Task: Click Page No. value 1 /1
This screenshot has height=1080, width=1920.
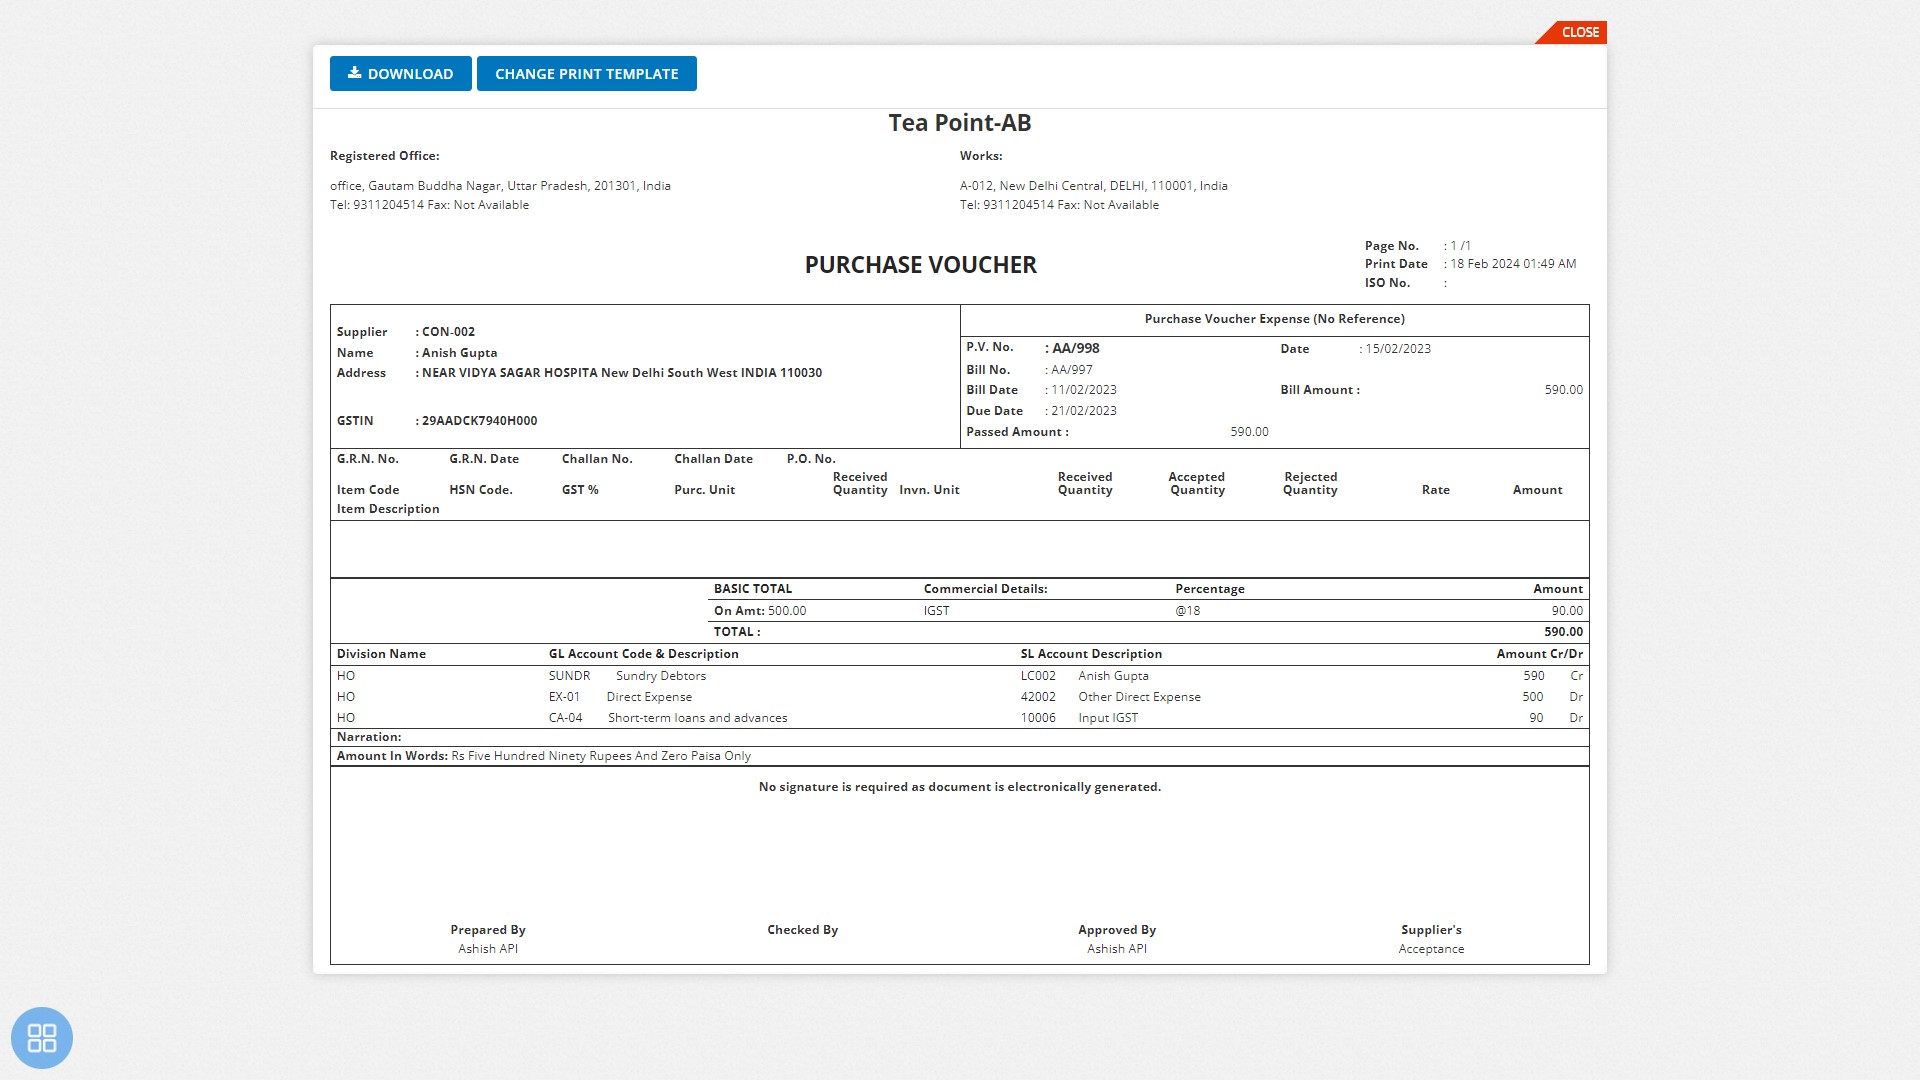Action: coord(1461,246)
